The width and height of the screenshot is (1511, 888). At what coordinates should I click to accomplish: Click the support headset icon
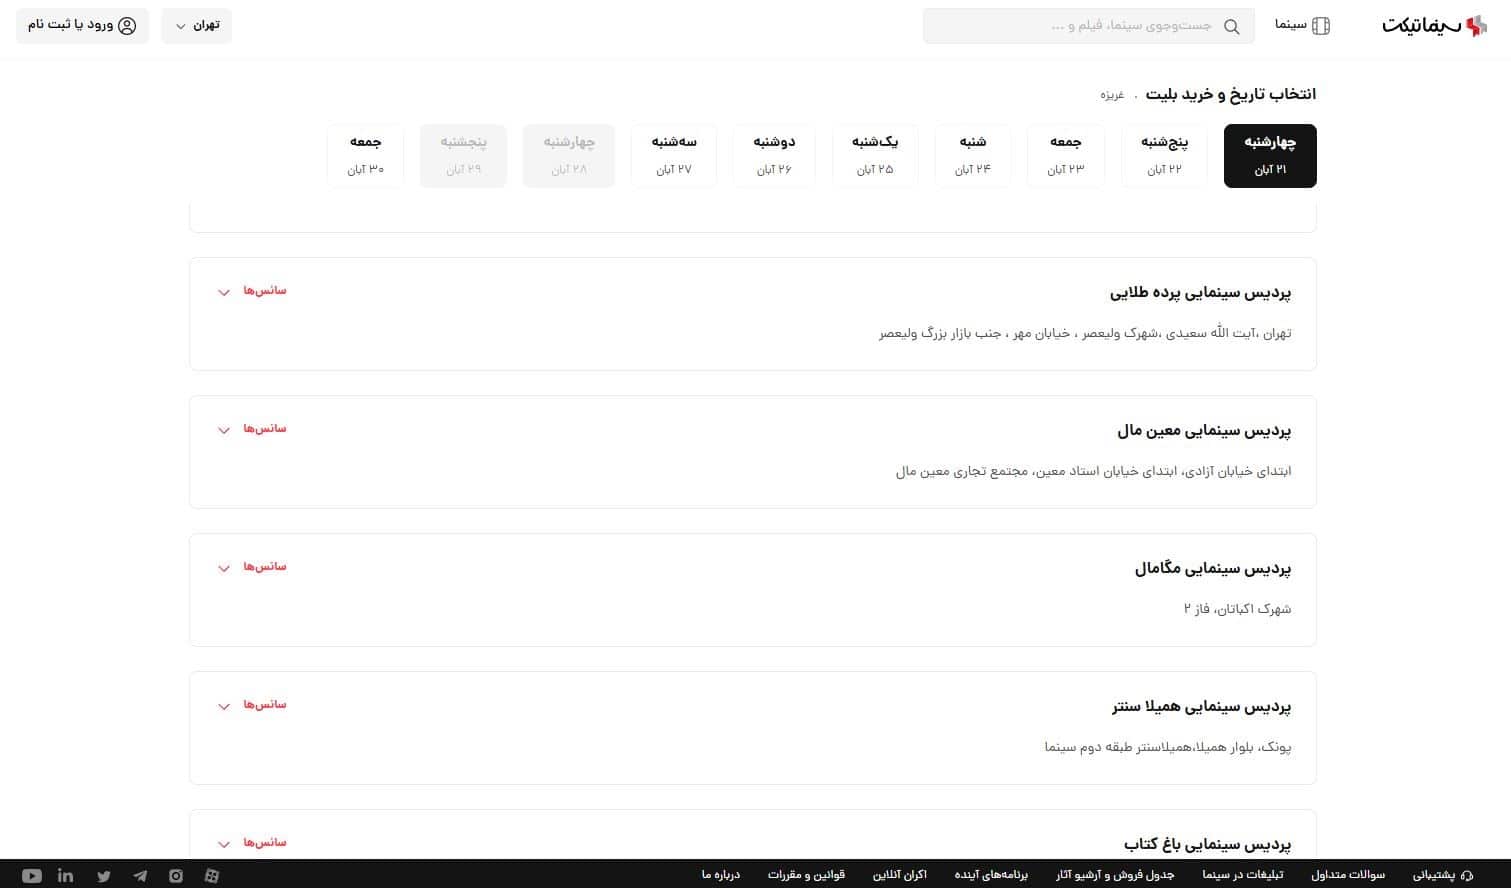pyautogui.click(x=1467, y=875)
